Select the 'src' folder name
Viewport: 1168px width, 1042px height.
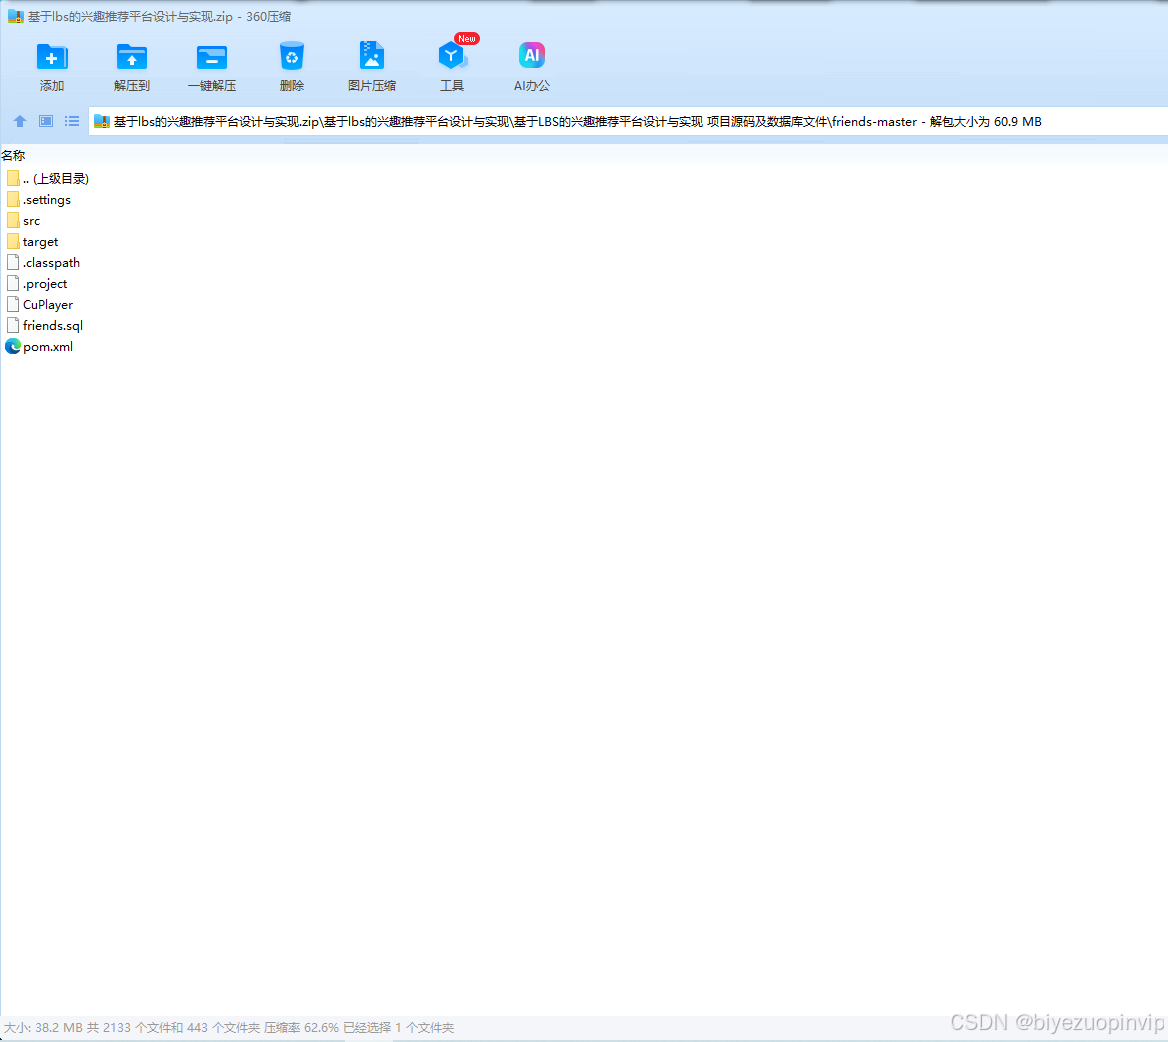tap(31, 221)
